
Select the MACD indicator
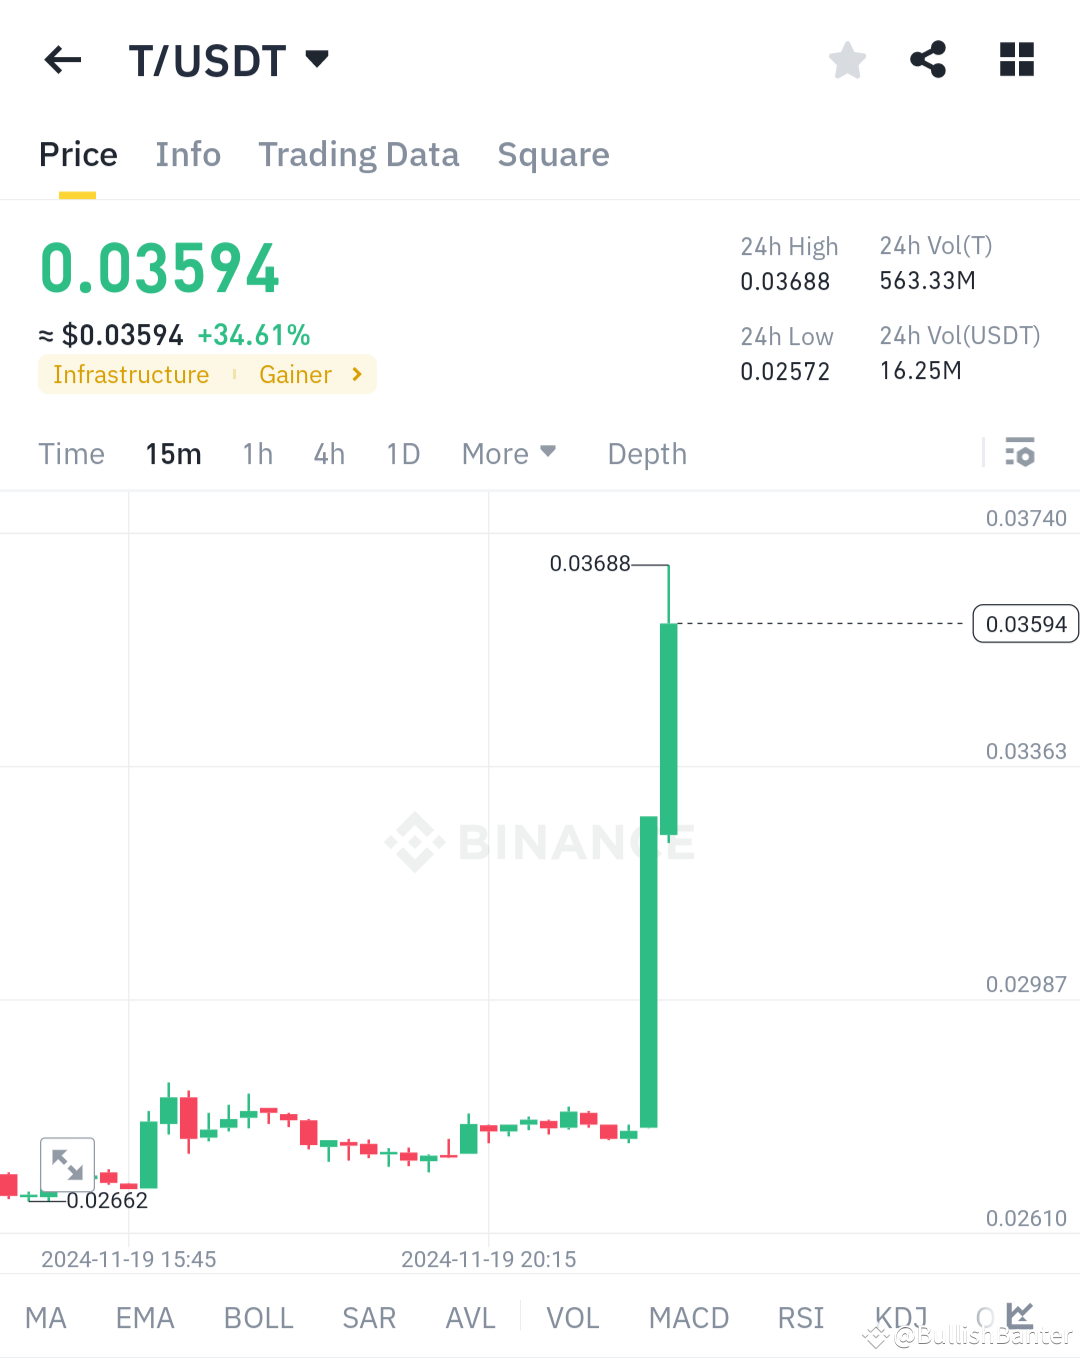coord(688,1318)
